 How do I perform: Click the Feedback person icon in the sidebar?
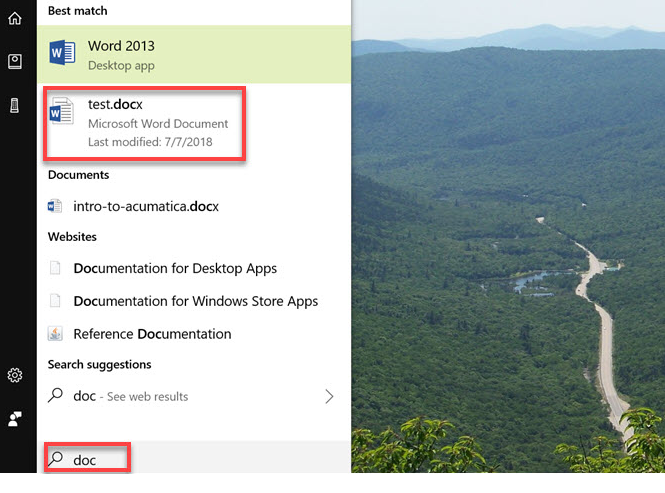click(15, 418)
